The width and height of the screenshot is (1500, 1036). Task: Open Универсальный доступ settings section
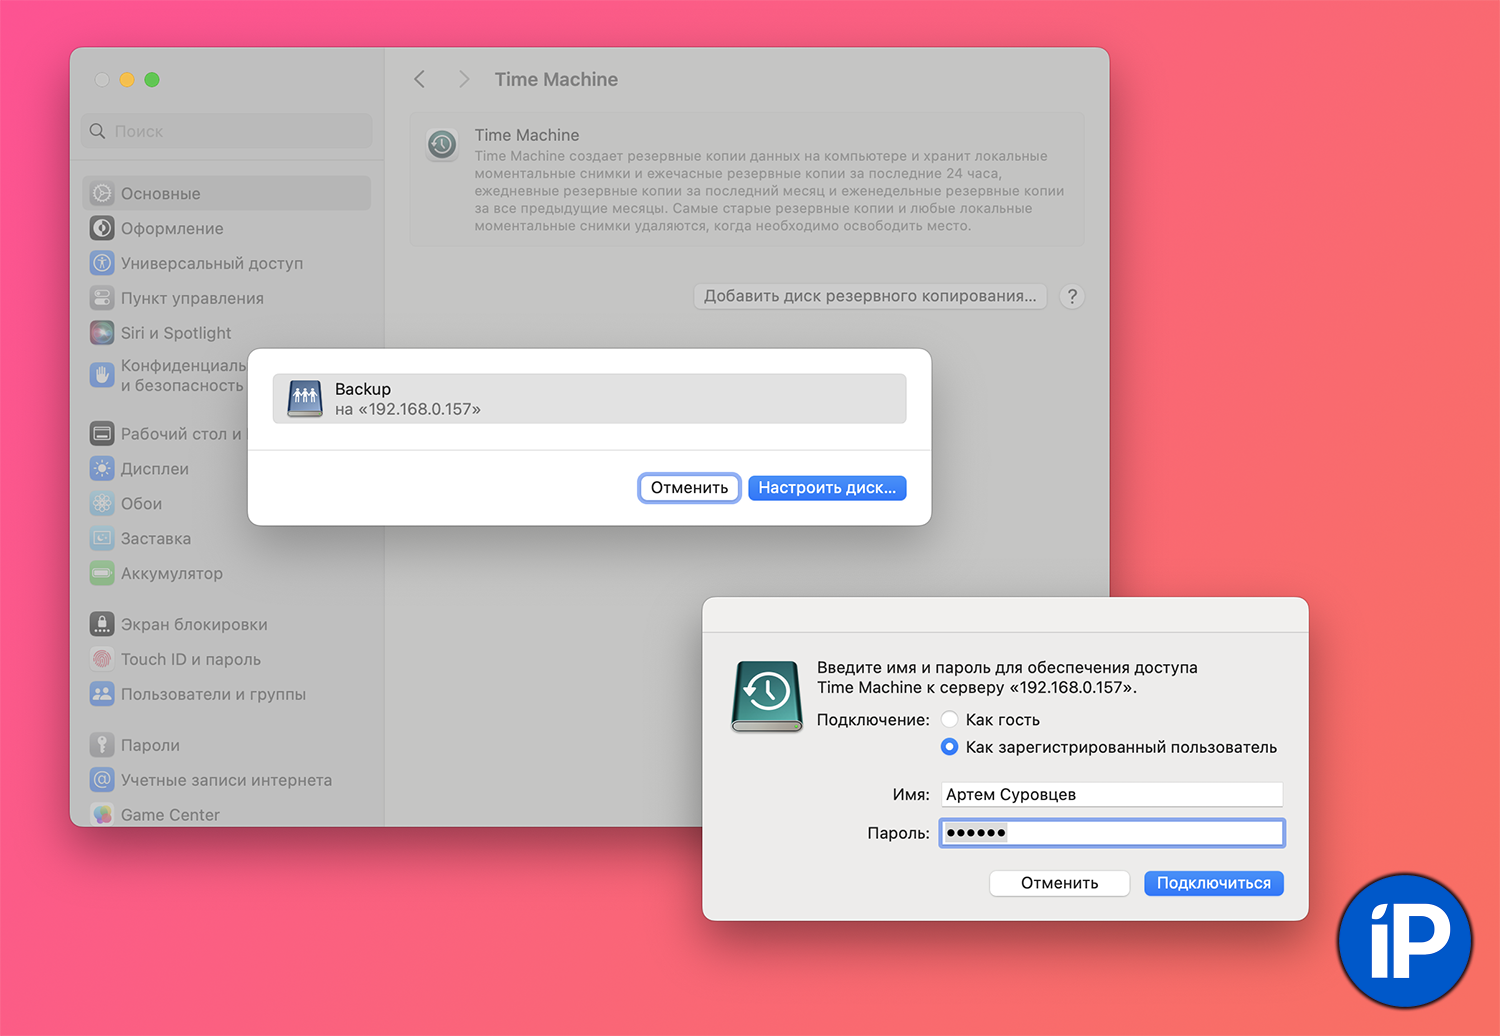coord(227,263)
